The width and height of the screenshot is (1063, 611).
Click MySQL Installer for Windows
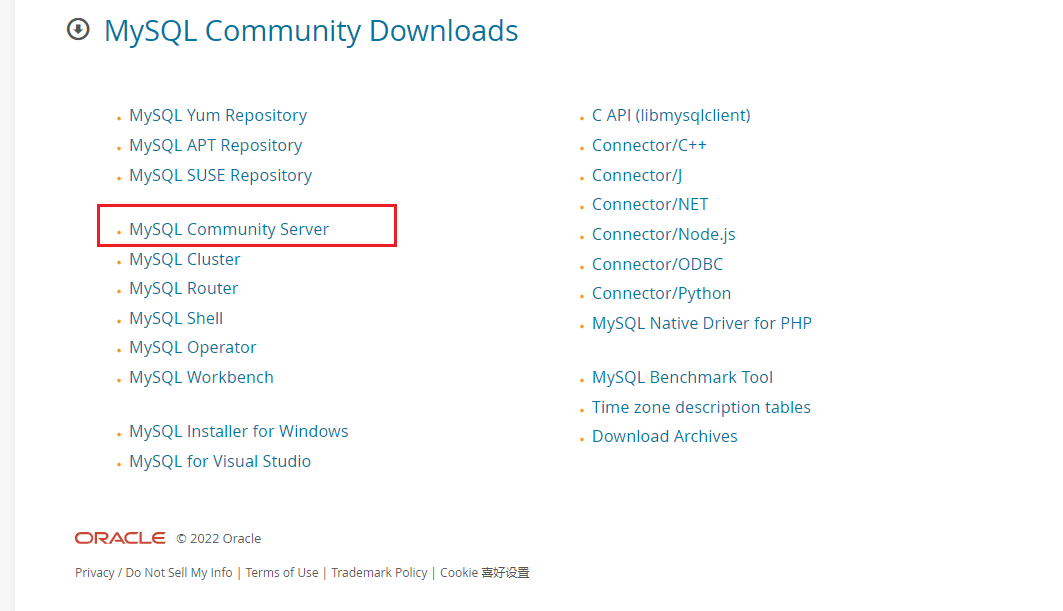(x=239, y=431)
